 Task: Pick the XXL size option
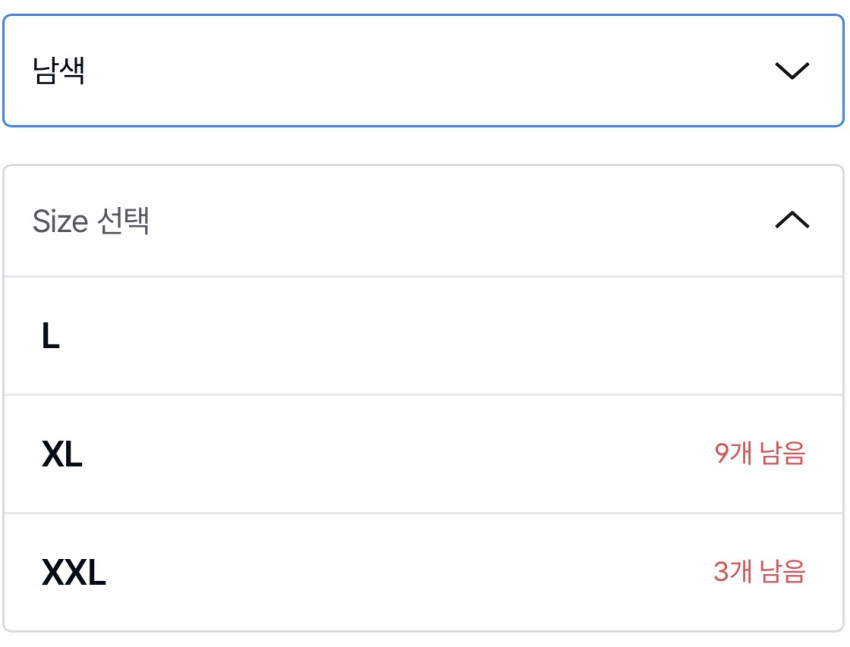pos(423,572)
